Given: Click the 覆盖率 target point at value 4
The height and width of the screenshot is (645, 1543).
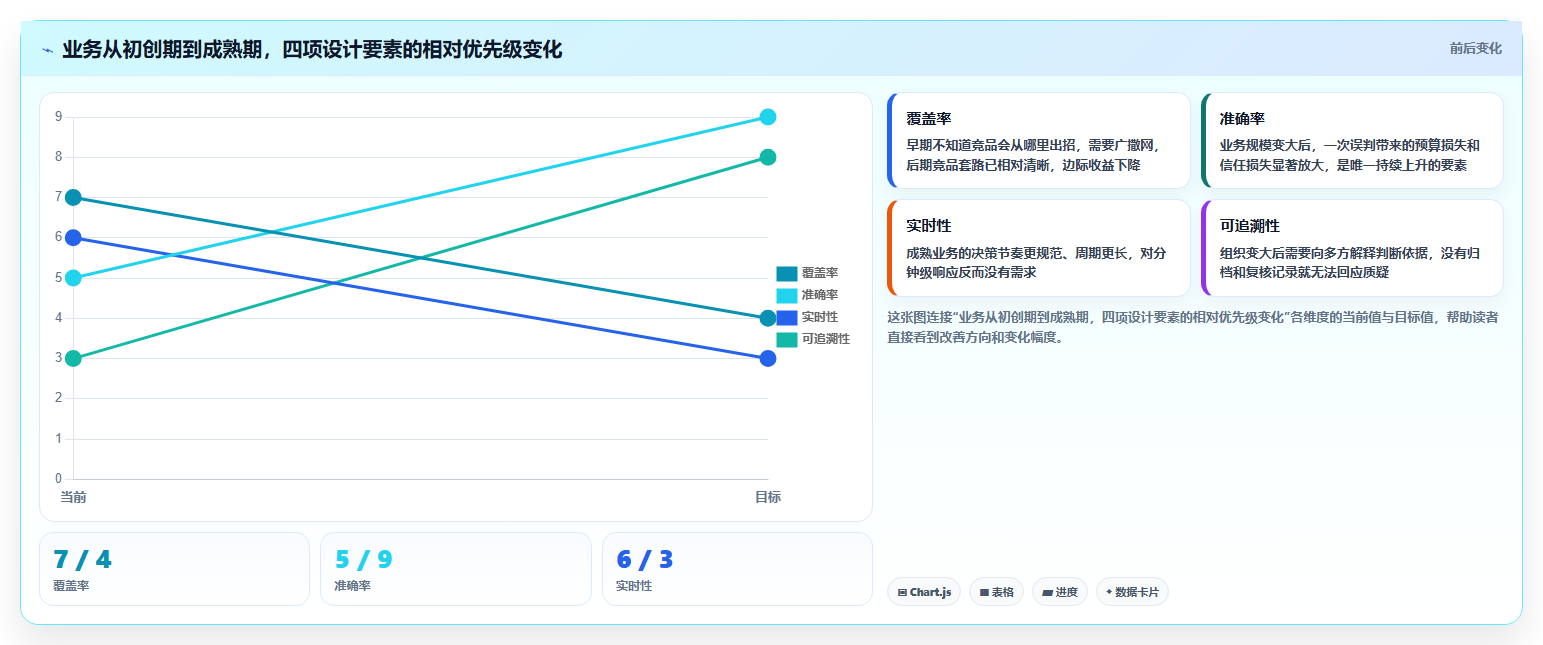Looking at the screenshot, I should (768, 318).
